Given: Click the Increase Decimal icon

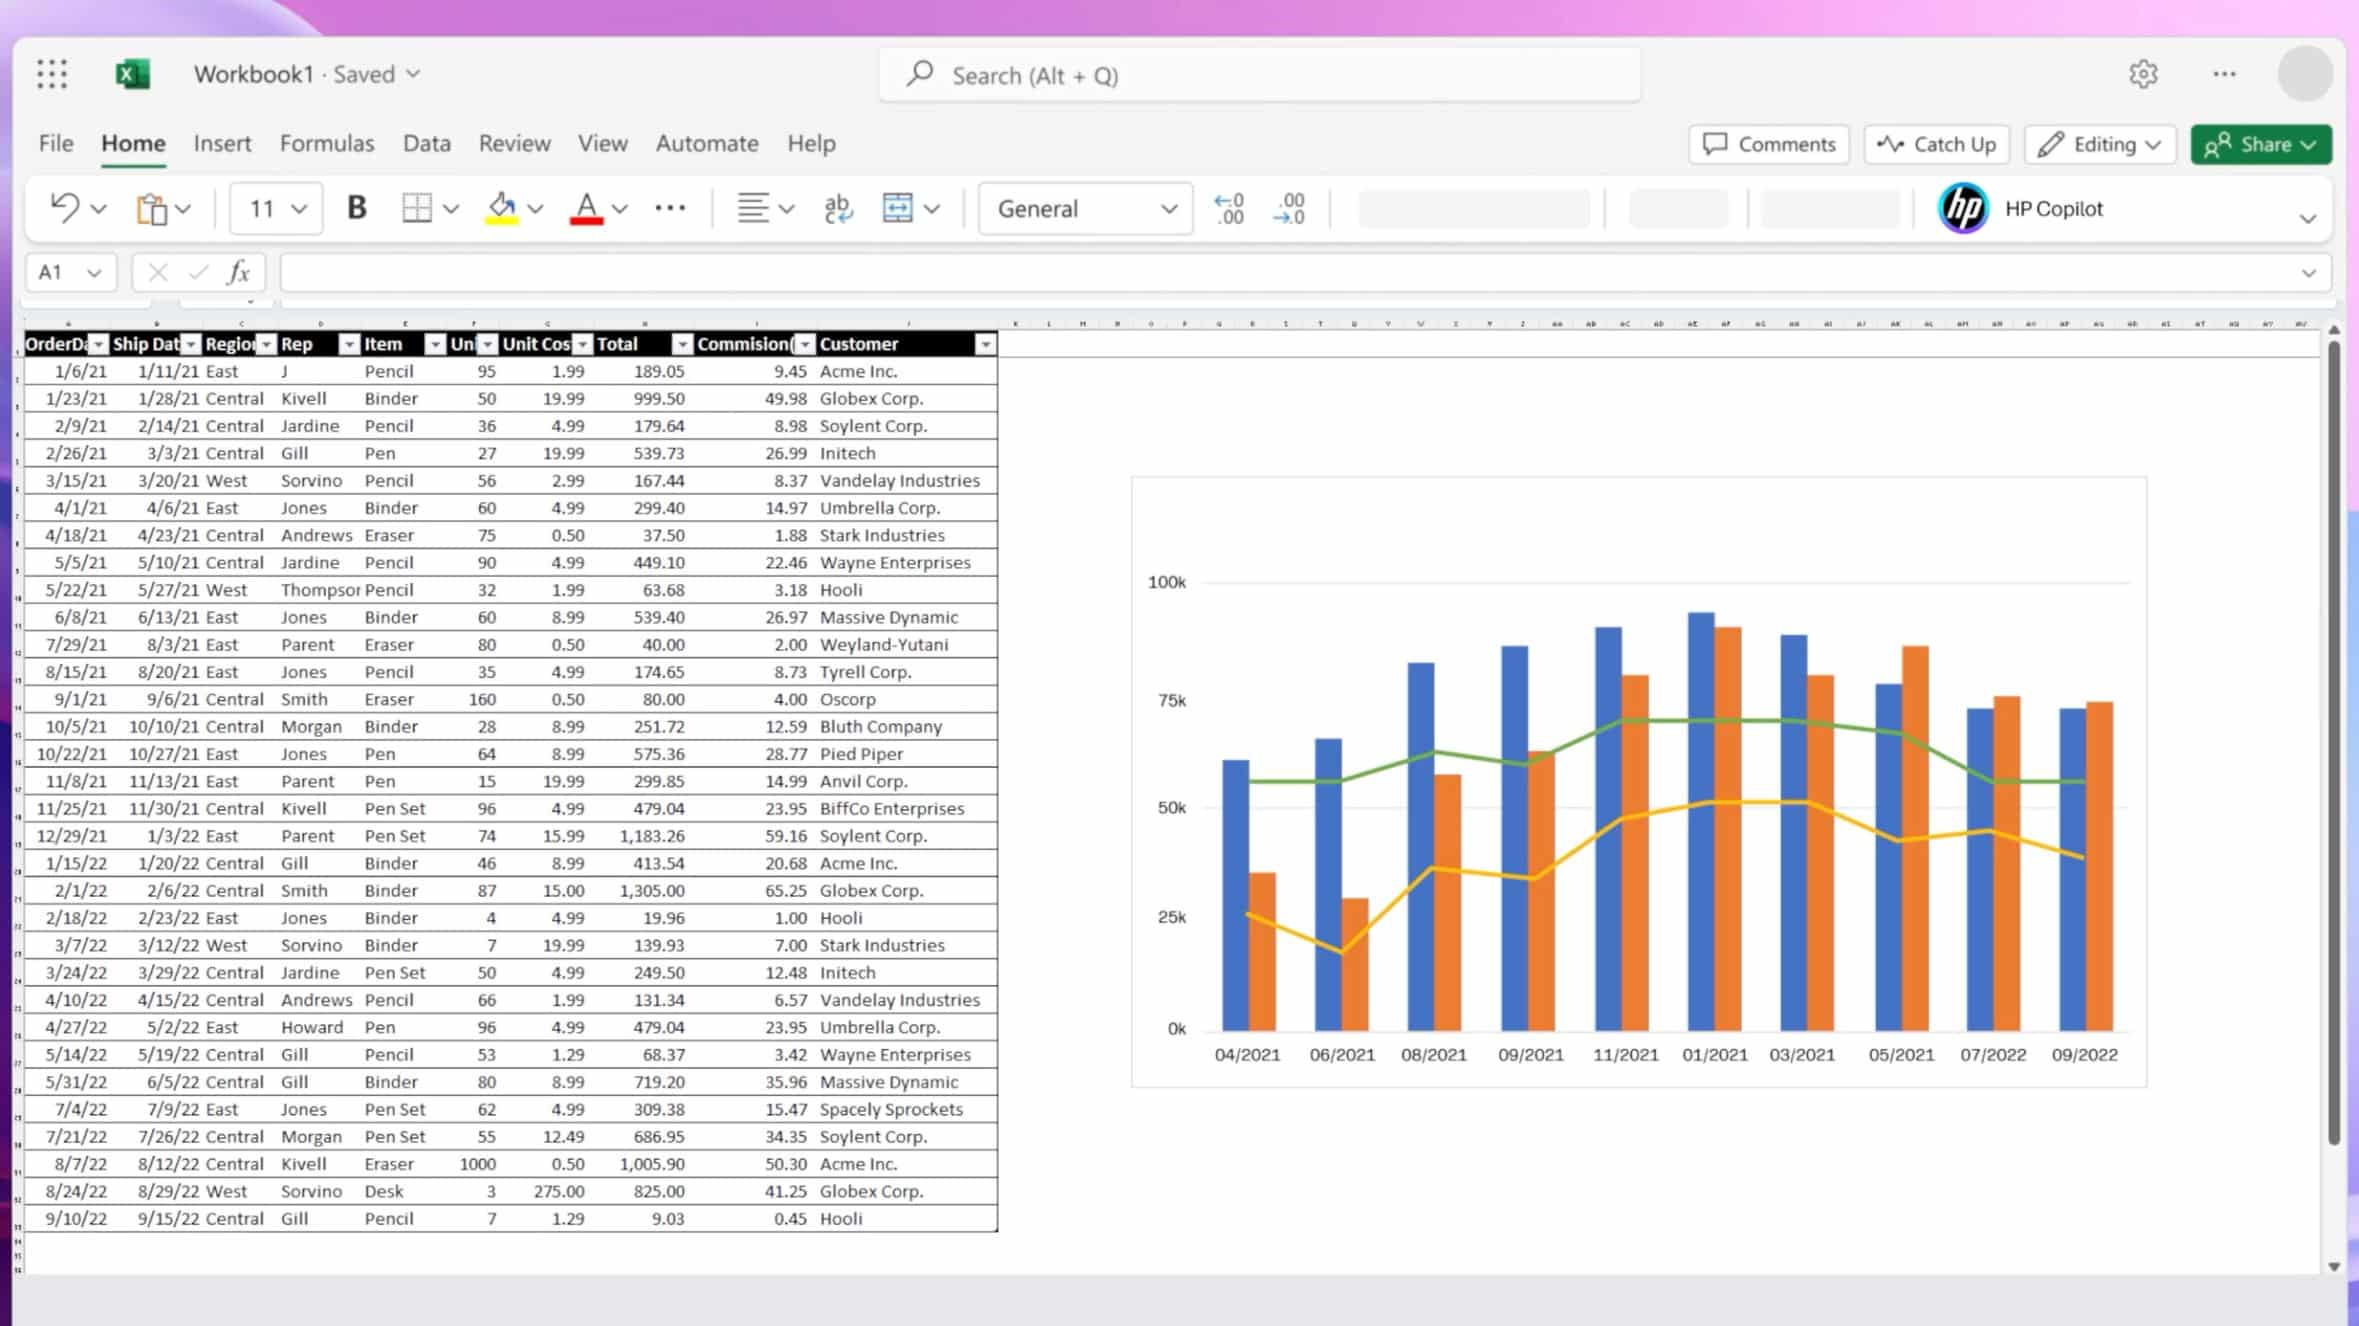Looking at the screenshot, I should pos(1229,208).
